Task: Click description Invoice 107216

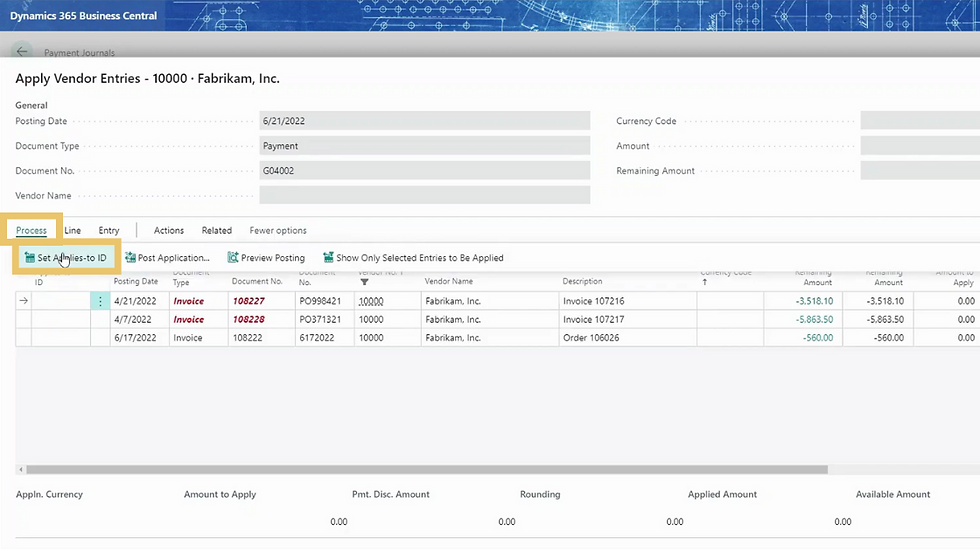Action: tap(593, 301)
